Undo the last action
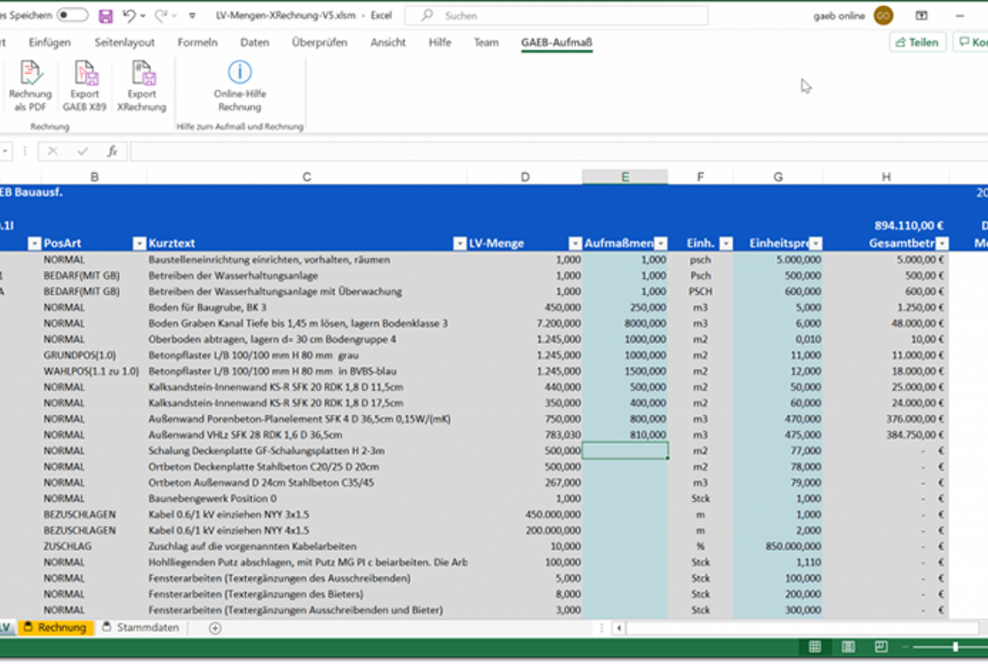The image size is (988, 666). click(x=128, y=16)
